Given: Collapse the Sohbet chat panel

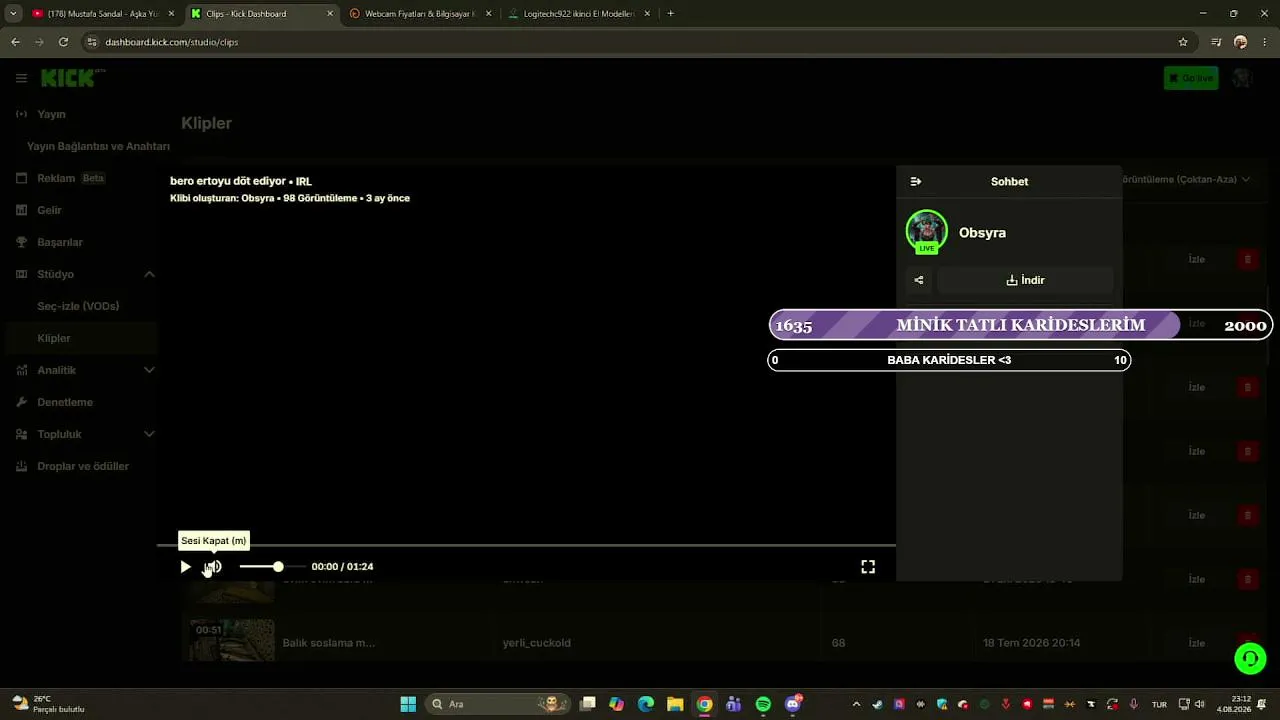Looking at the screenshot, I should coord(915,182).
